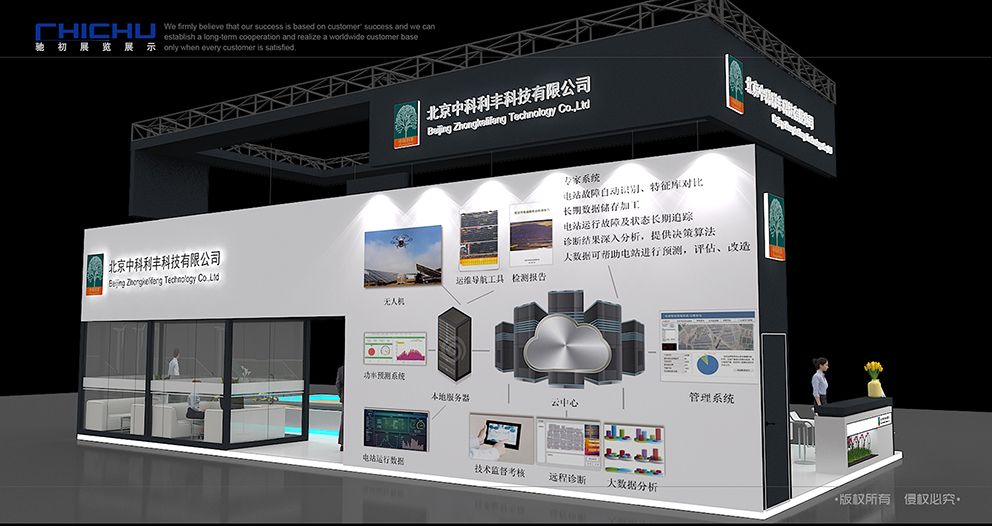Viewport: 992px width, 526px height.
Task: Click the tree logo on the right black pillar
Action: 775,227
